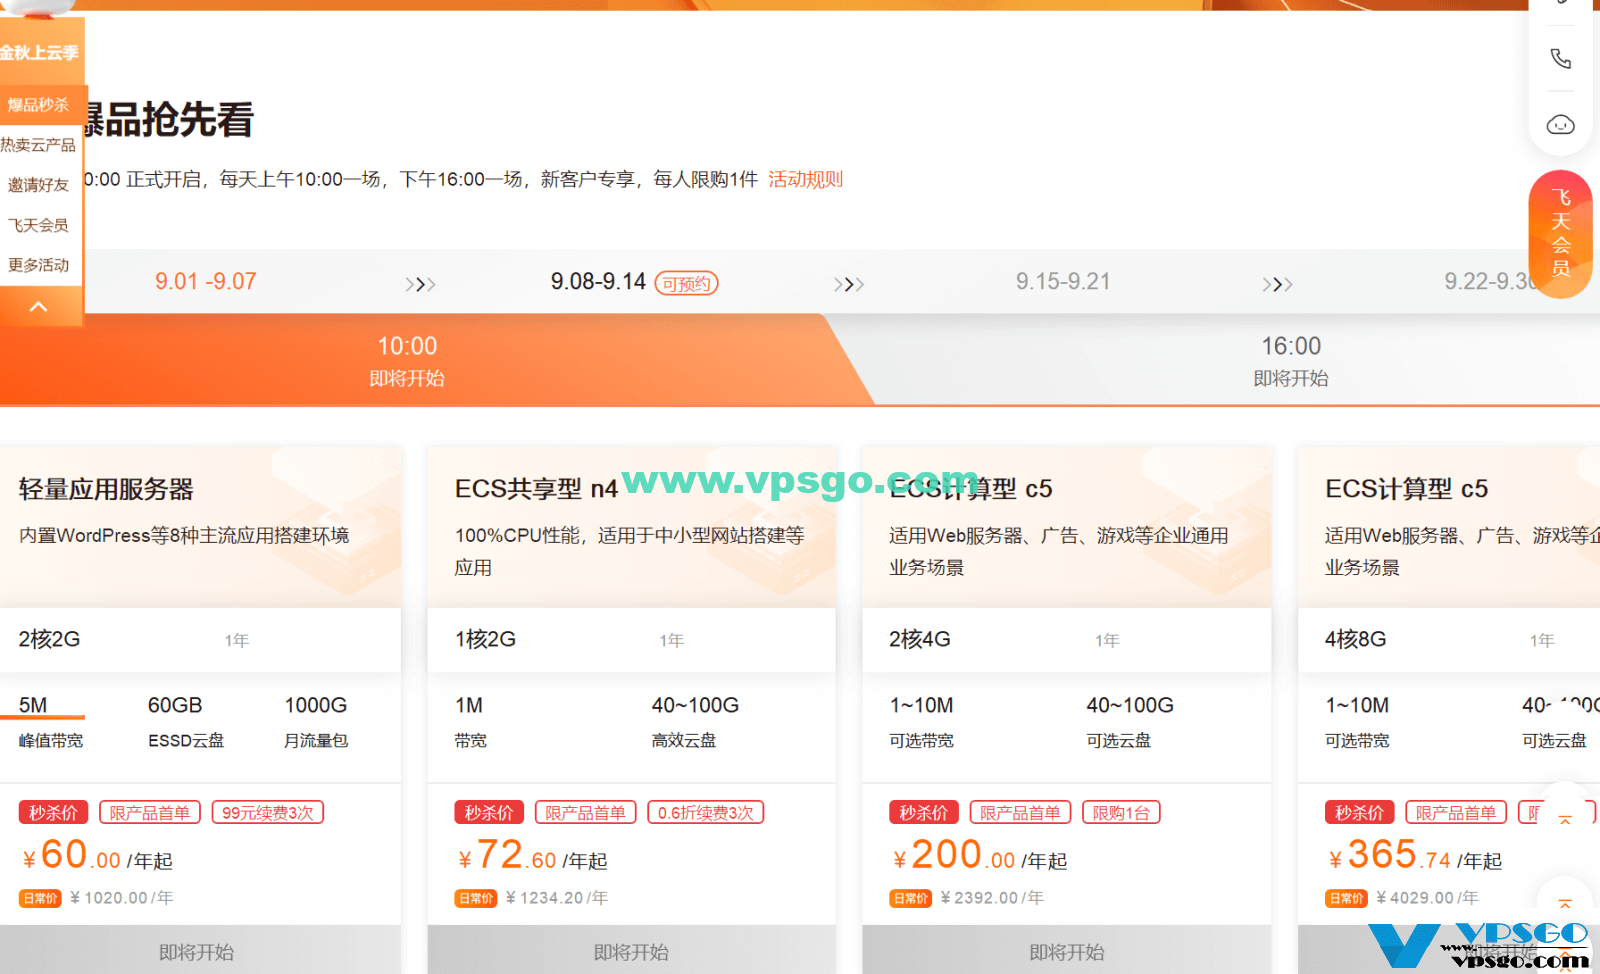Select 更多活动 in side navigation
Screen dimensions: 1600x974
38,265
